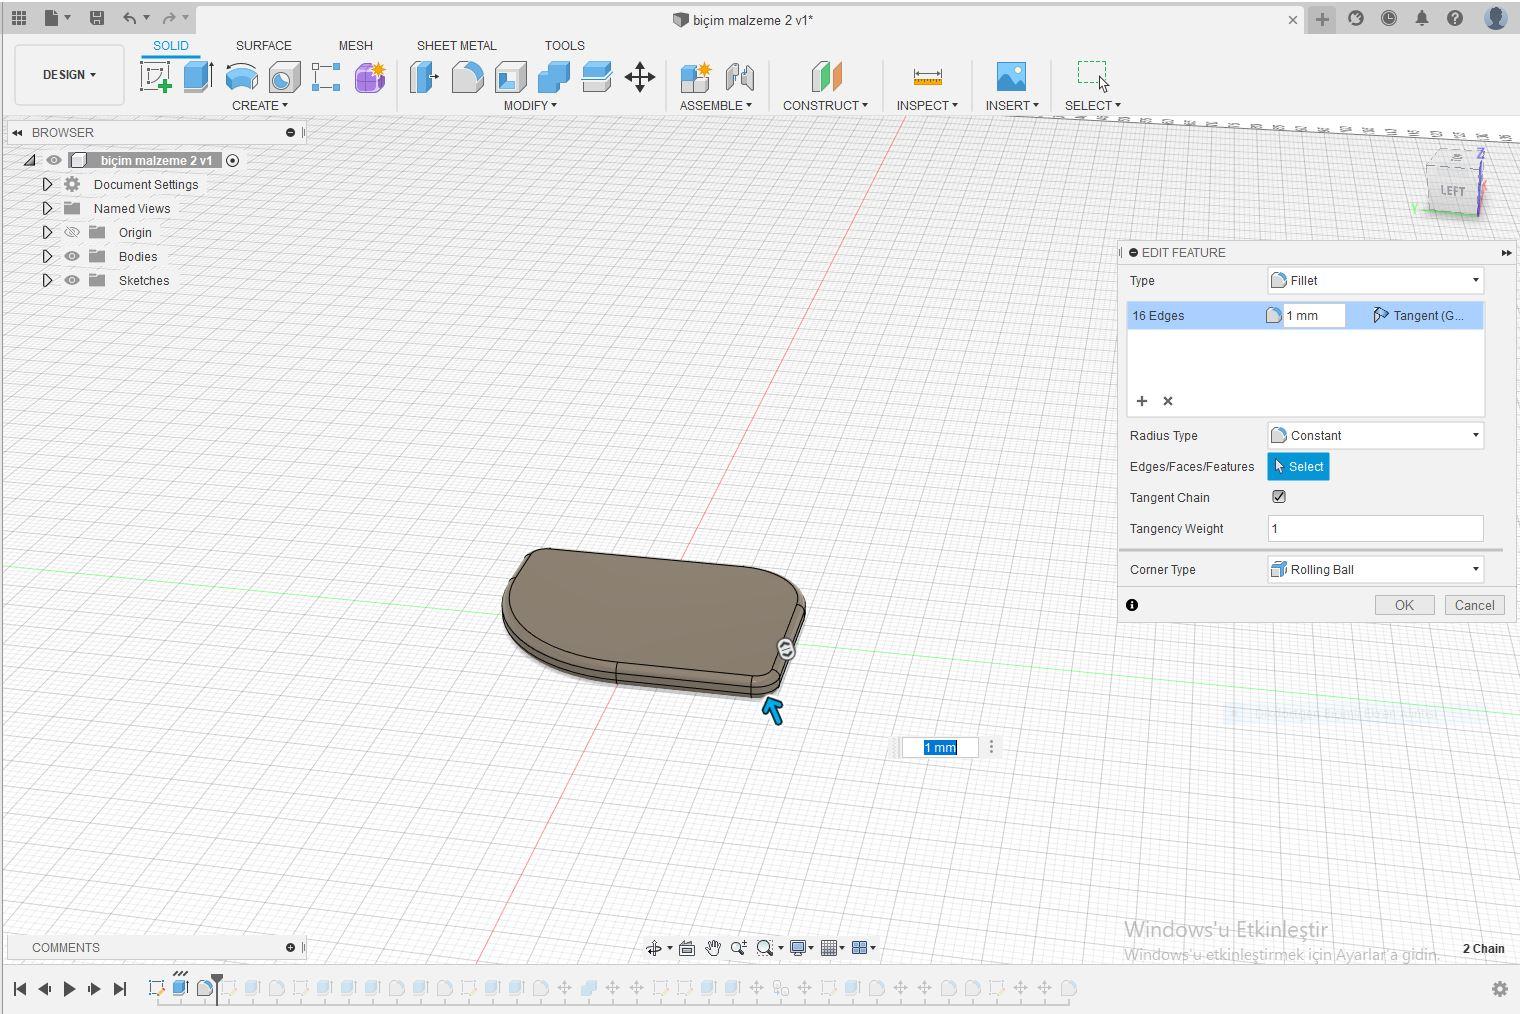Select the Offset Plane construct icon
Screen dimensions: 1520x1014
point(826,77)
